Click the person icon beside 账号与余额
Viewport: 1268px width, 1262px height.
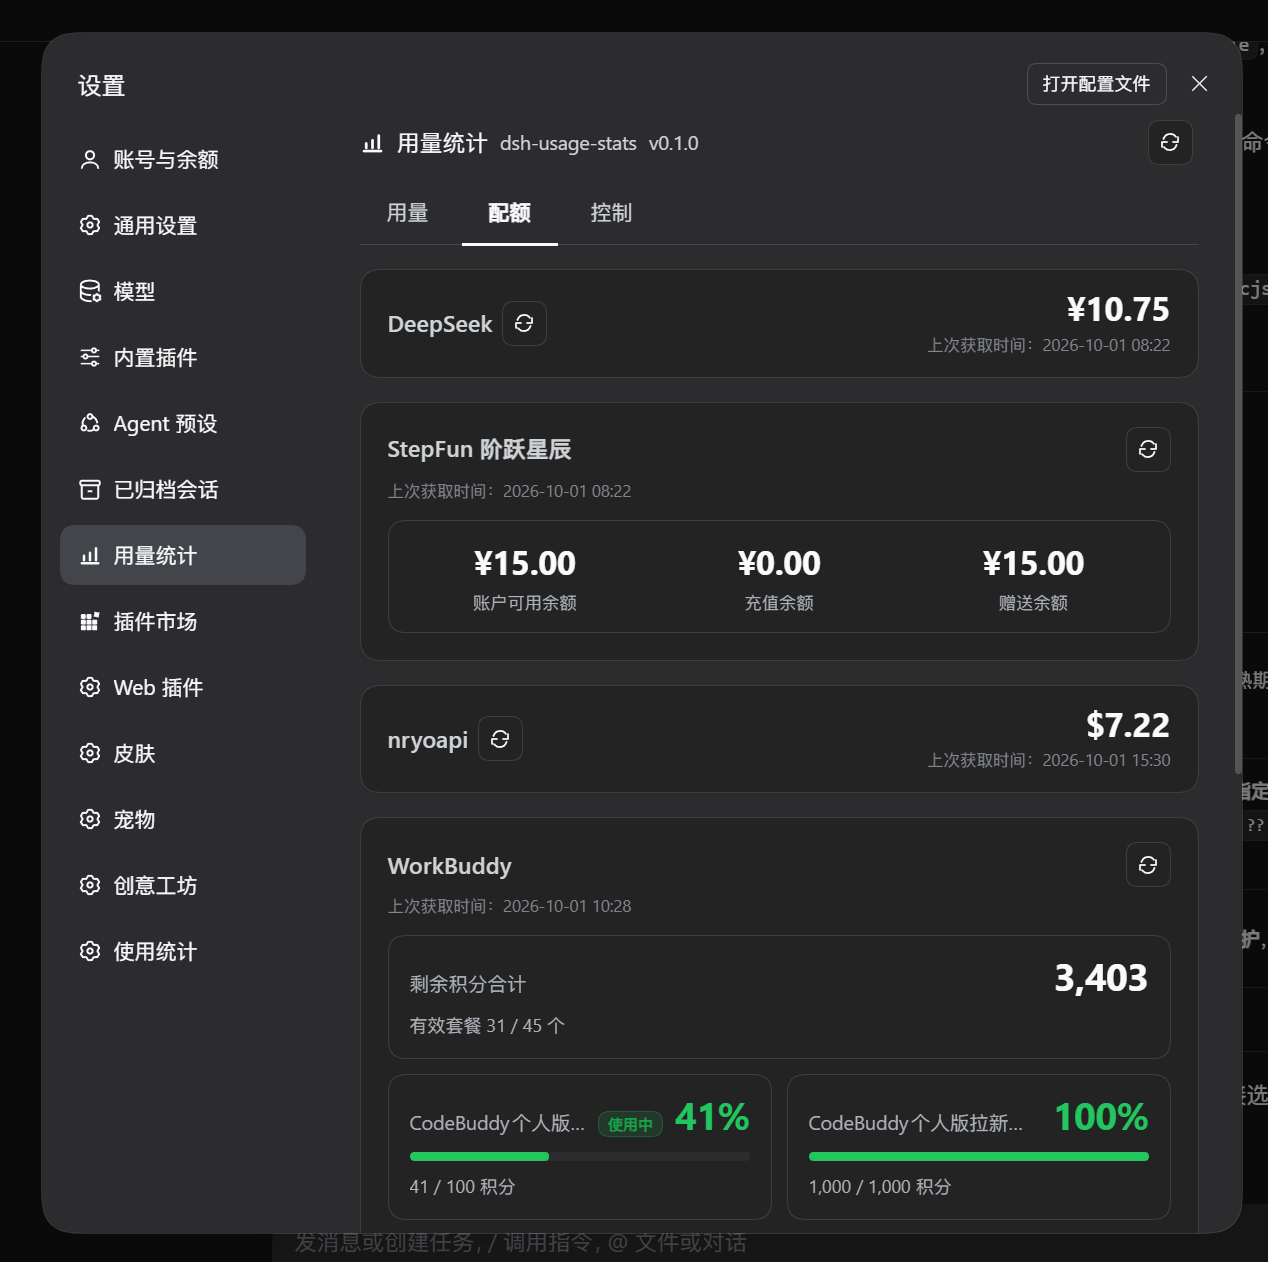90,159
